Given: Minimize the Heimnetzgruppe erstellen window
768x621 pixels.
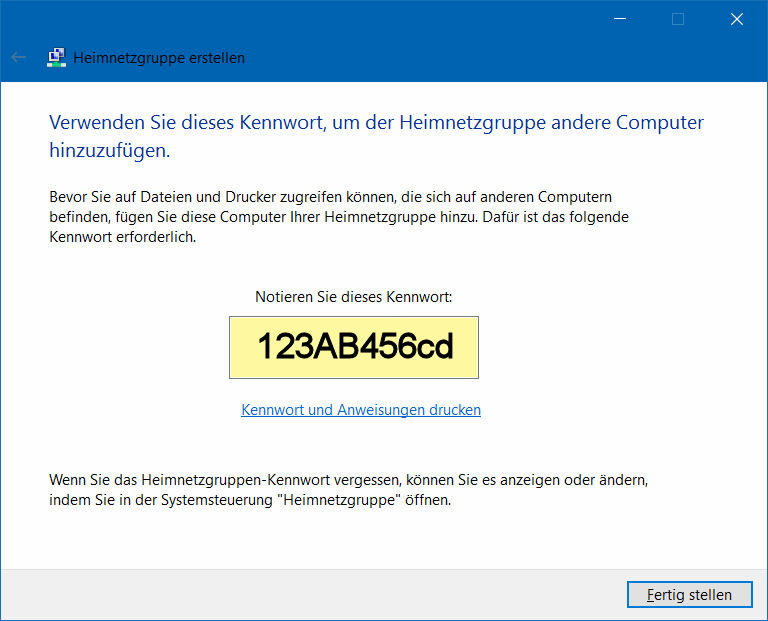Looking at the screenshot, I should (x=620, y=18).
